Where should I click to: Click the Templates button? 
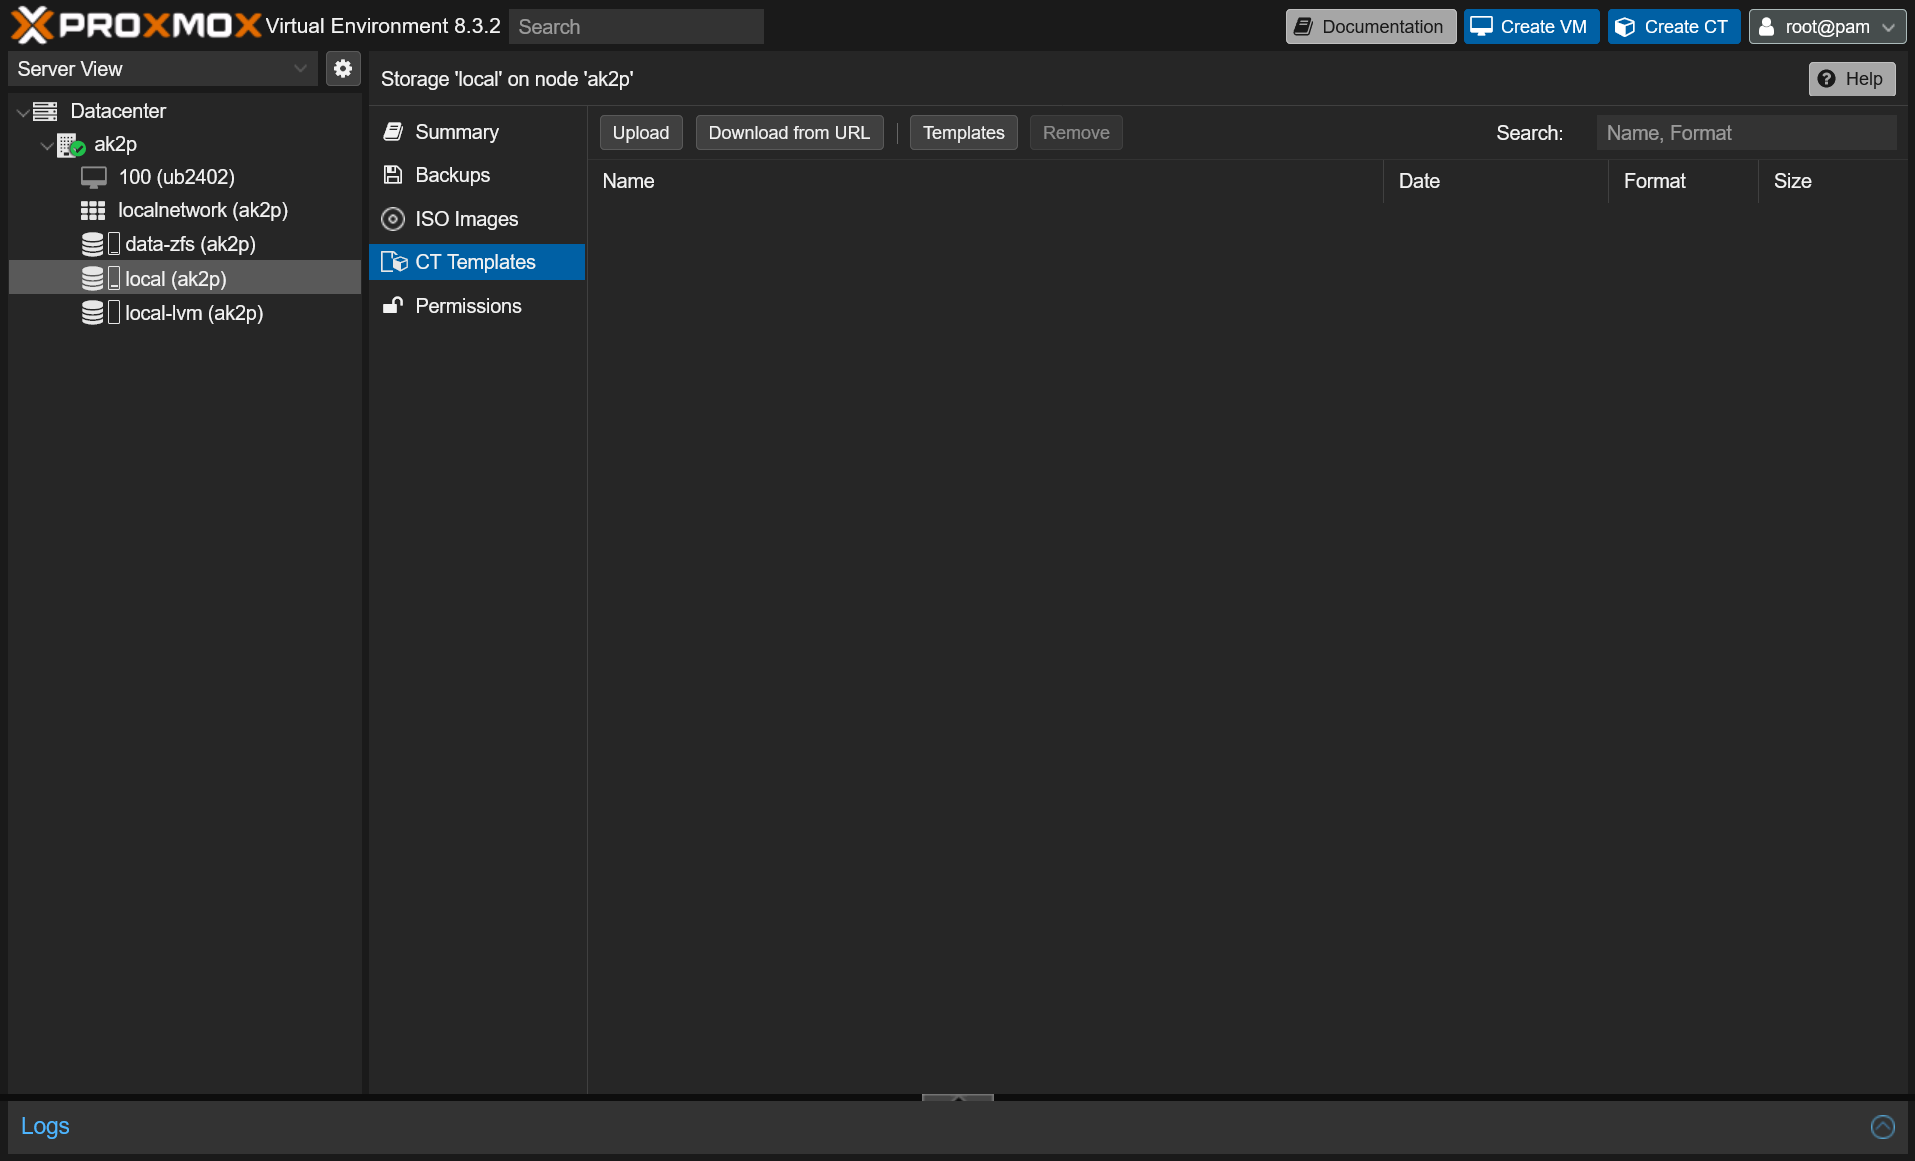(x=962, y=132)
